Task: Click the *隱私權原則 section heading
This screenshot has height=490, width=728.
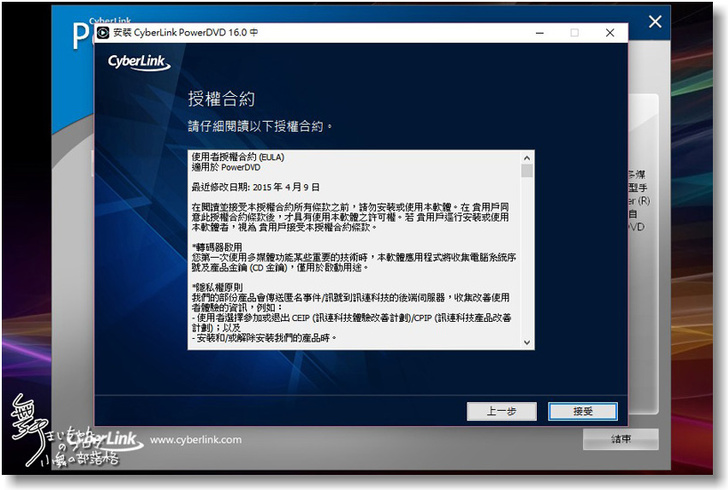Action: tap(217, 287)
